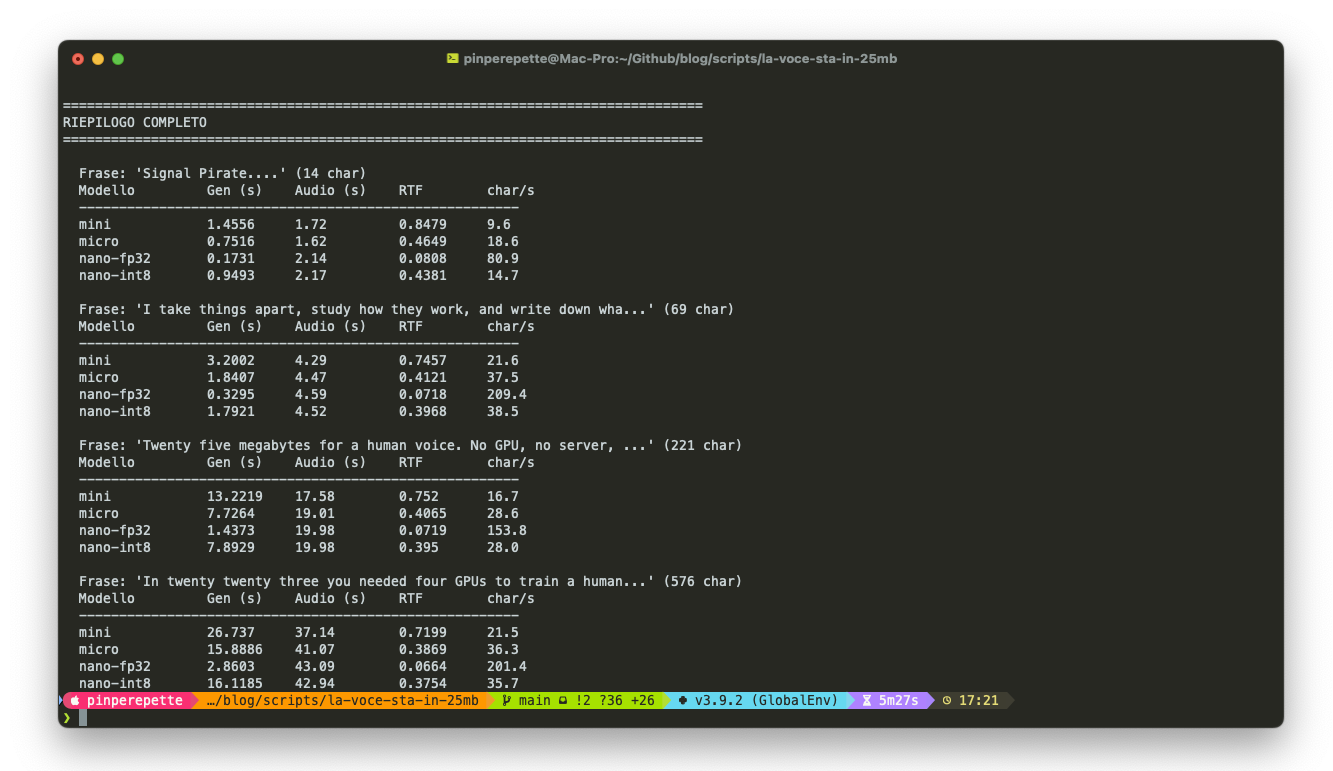The width and height of the screenshot is (1333, 771).
Task: Click the RIEPILOGO COMPLETO header line
Action: (x=135, y=121)
